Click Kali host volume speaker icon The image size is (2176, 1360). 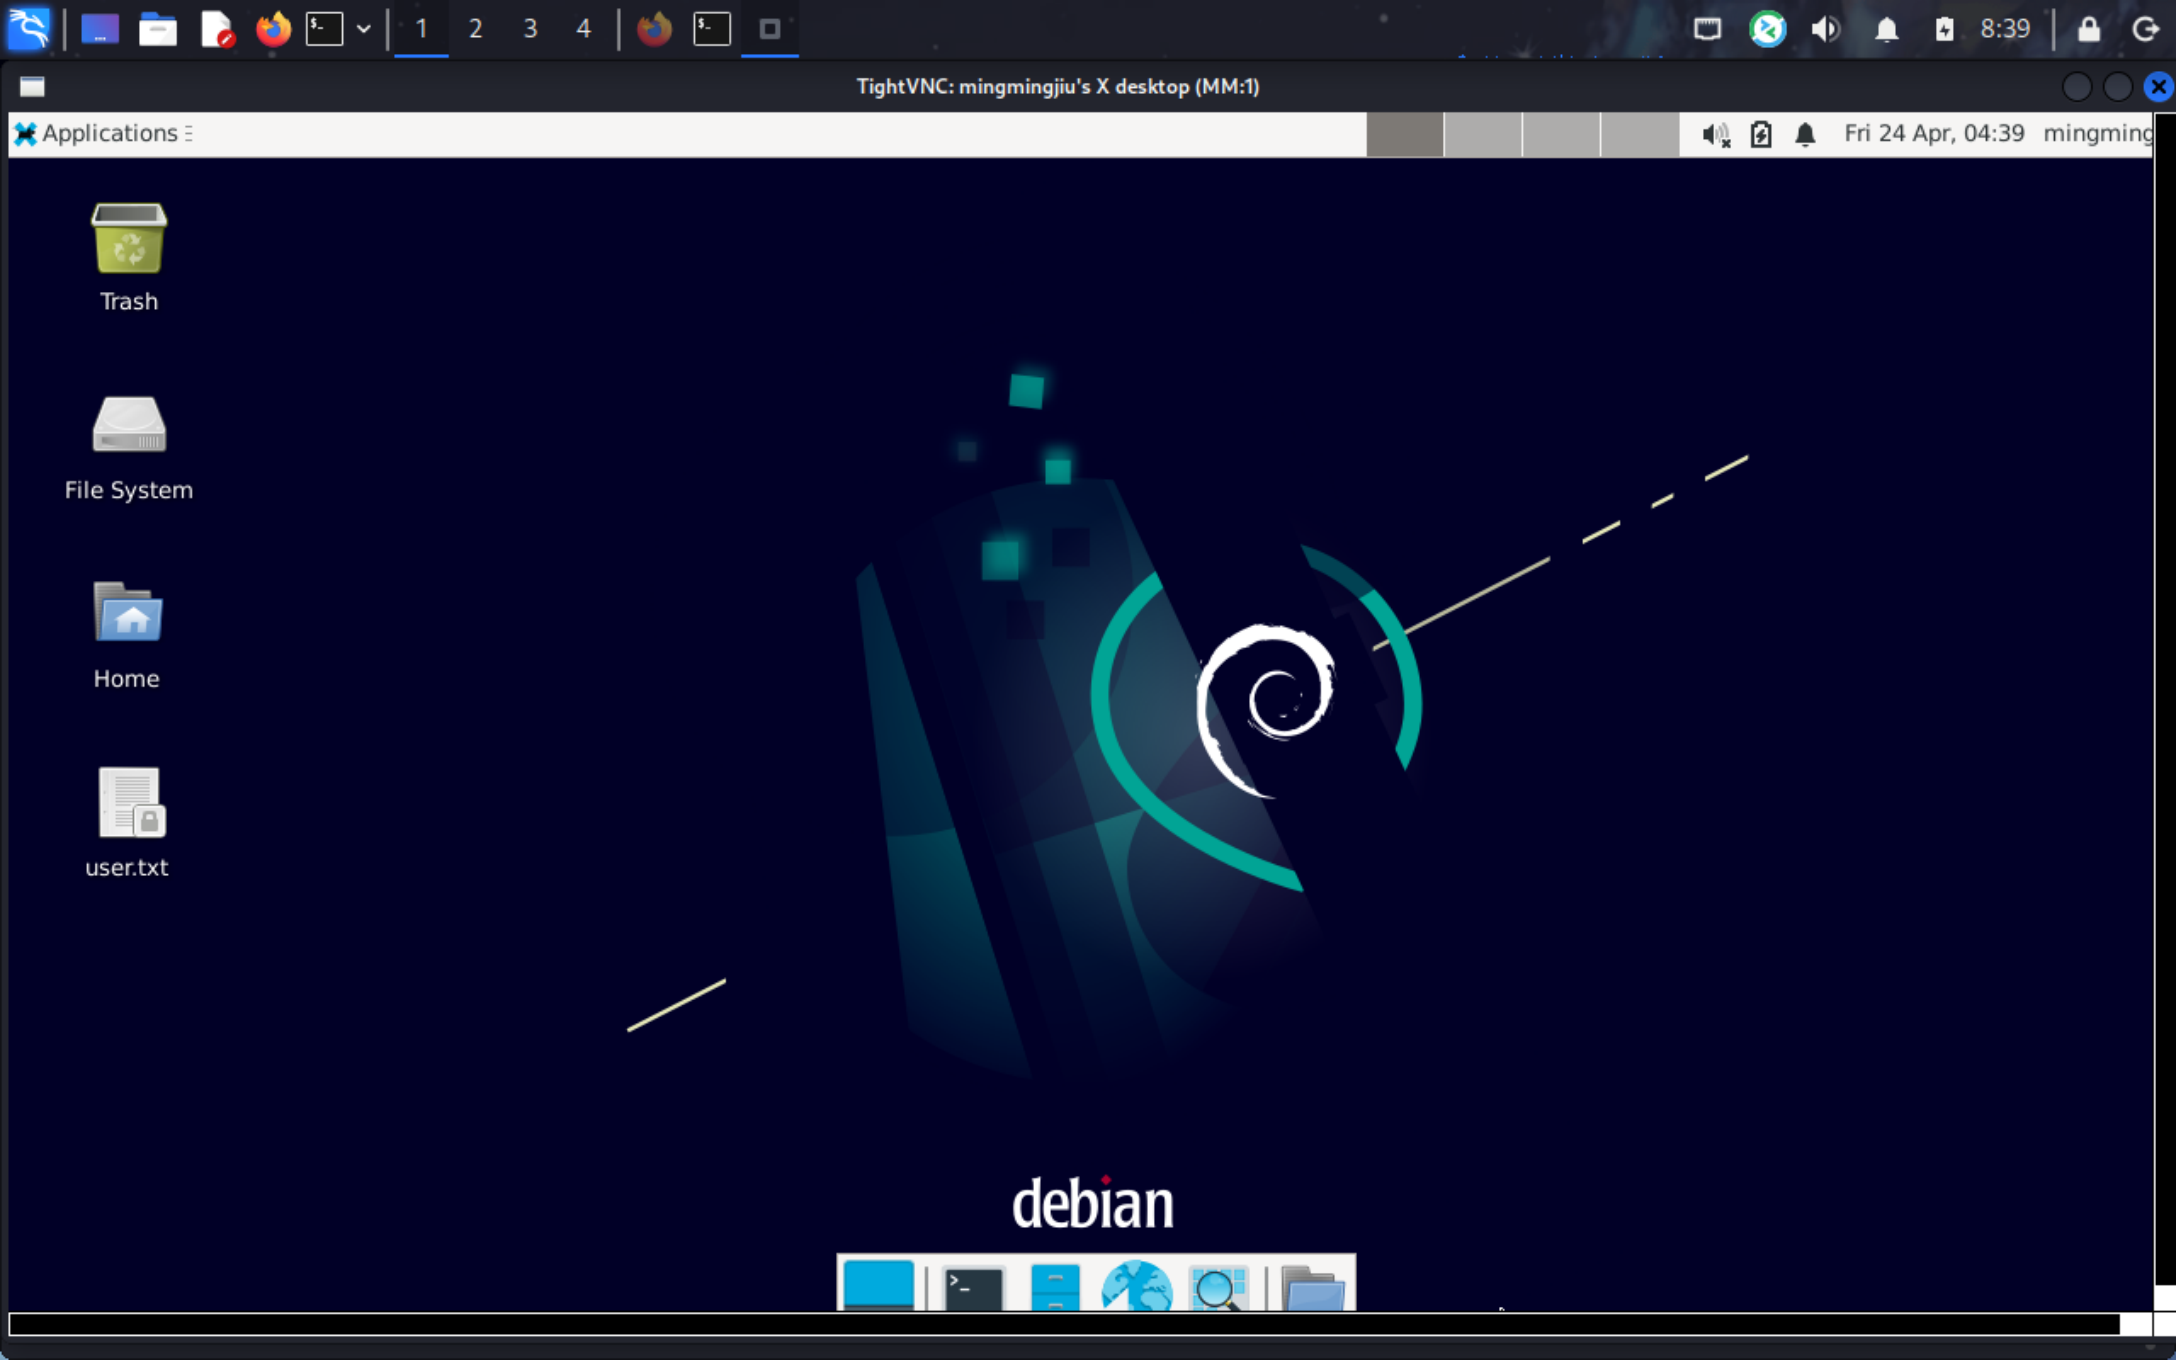(x=1825, y=29)
